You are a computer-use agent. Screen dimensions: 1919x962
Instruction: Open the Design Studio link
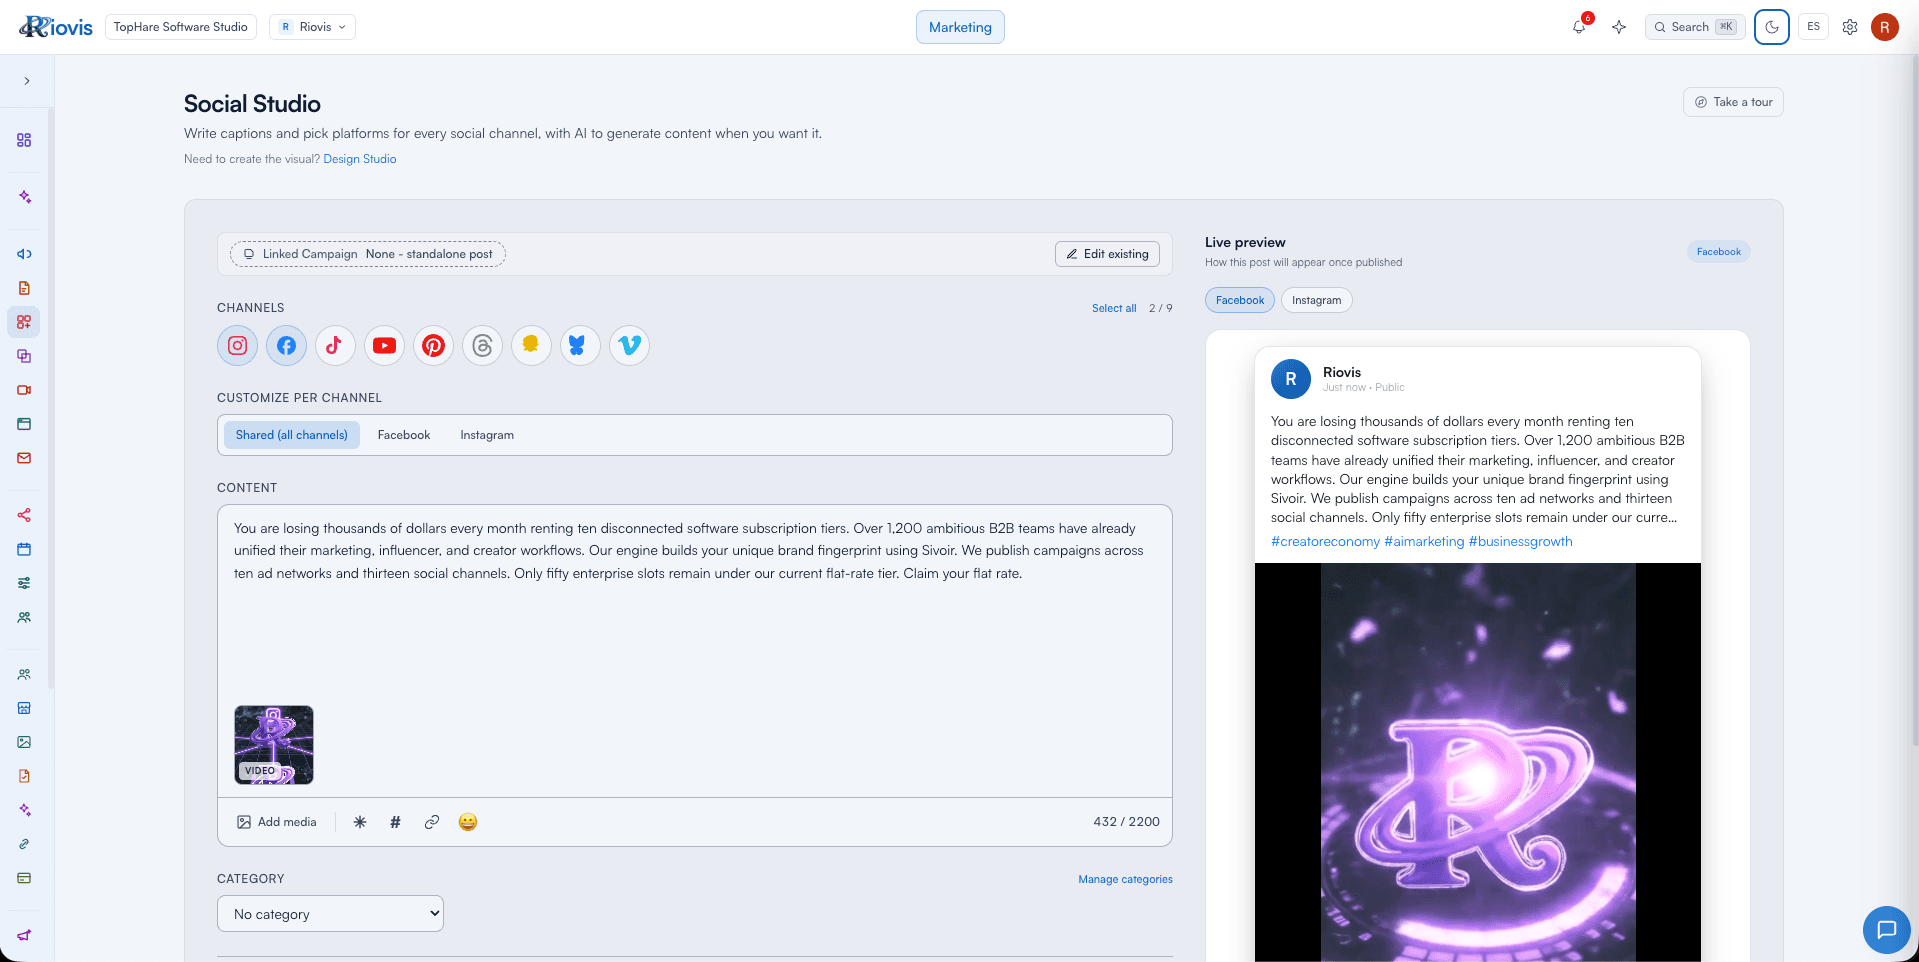click(x=360, y=159)
